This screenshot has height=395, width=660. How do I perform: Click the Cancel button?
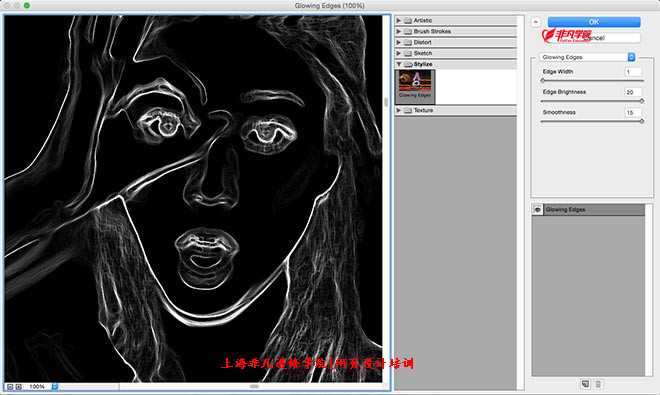(594, 38)
